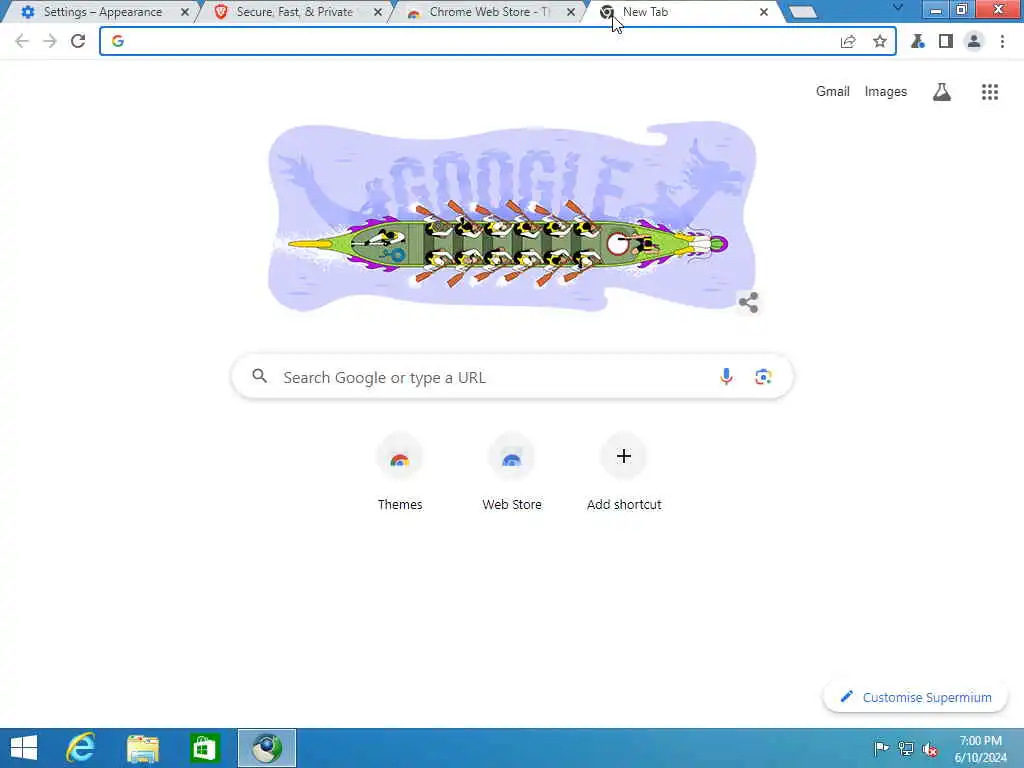
Task: Open the clock showing 7:00 PM
Action: (x=980, y=749)
